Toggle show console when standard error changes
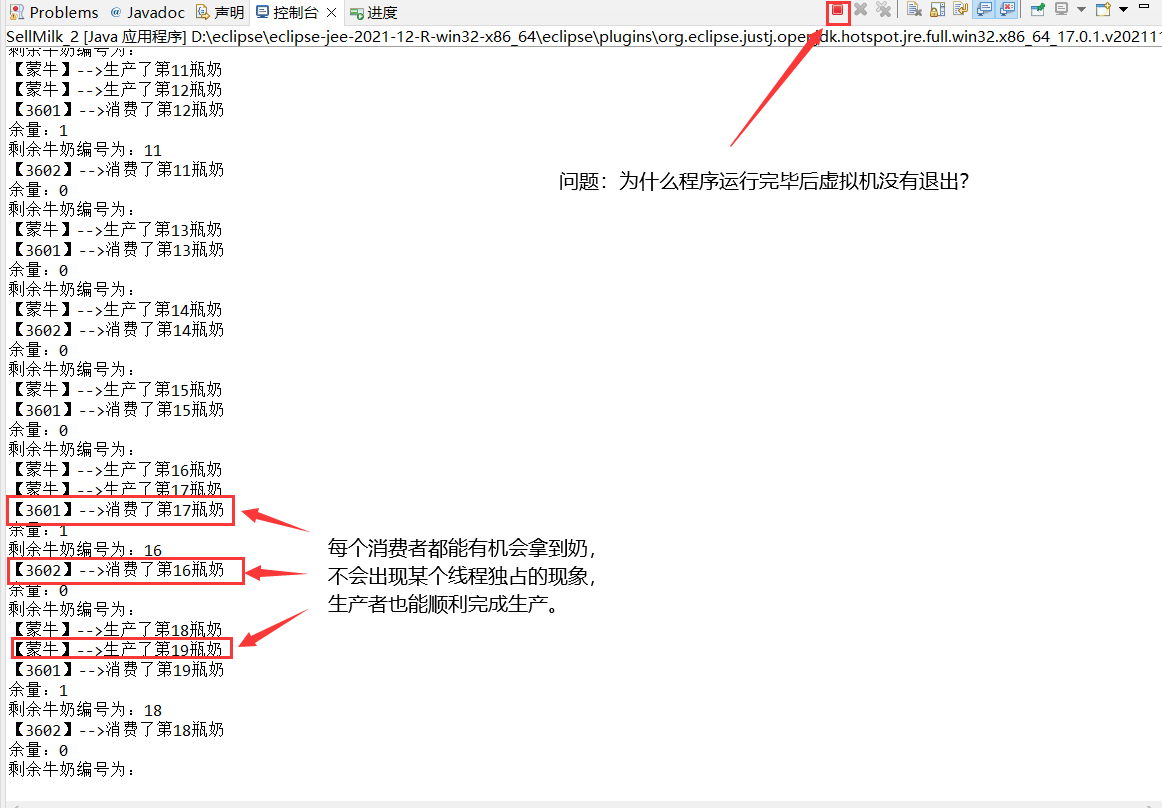 (1007, 10)
